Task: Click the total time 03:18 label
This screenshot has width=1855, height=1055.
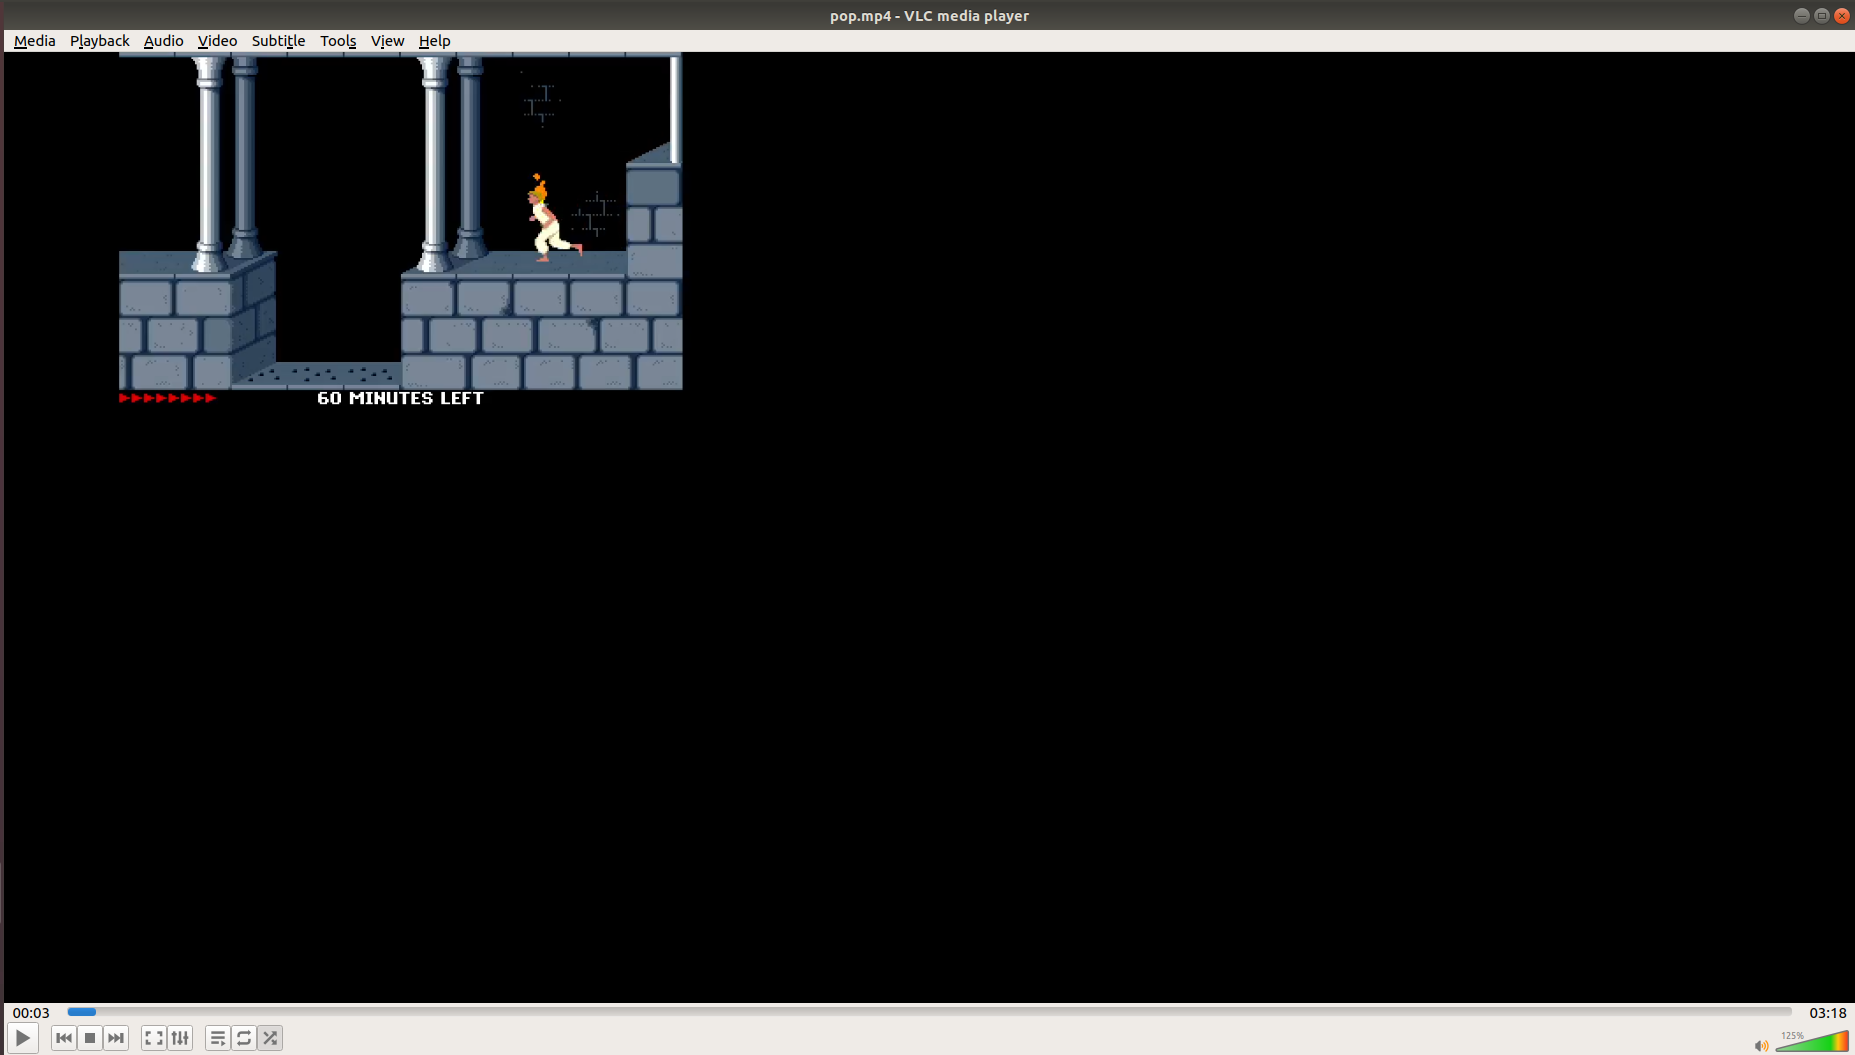Action: coord(1827,1012)
